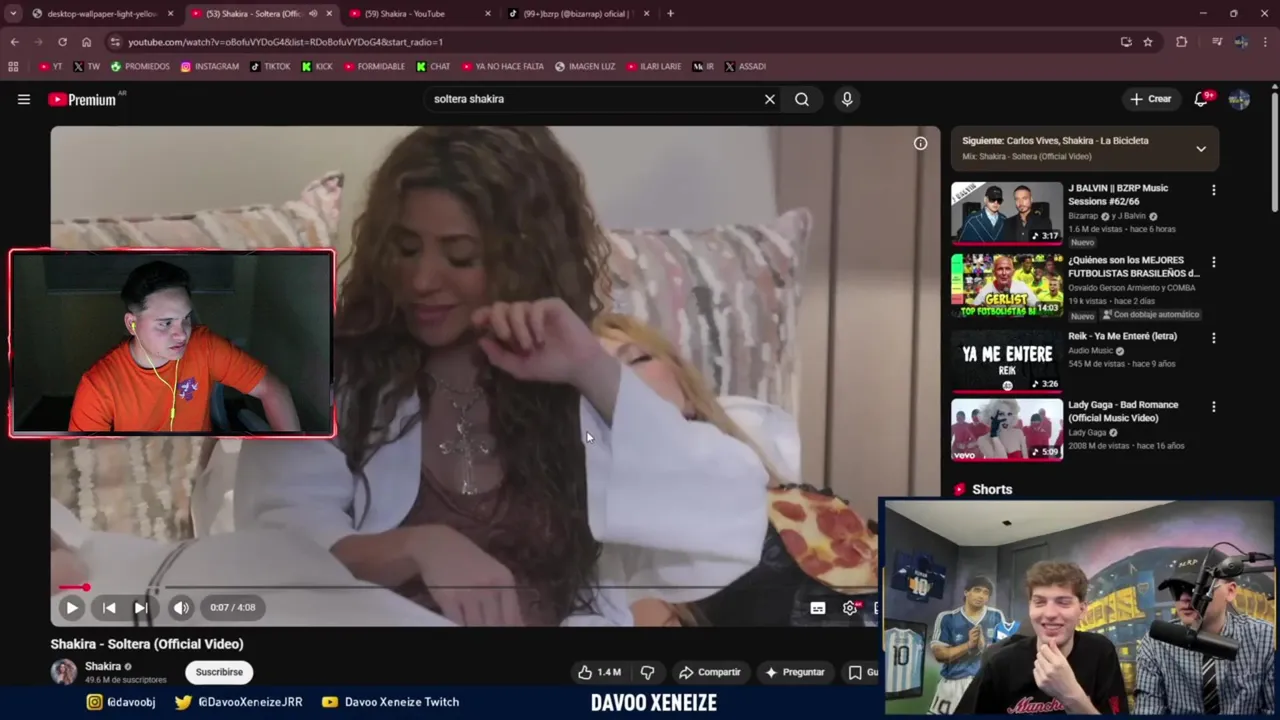
Task: Click Compartir to share the video
Action: click(x=710, y=672)
